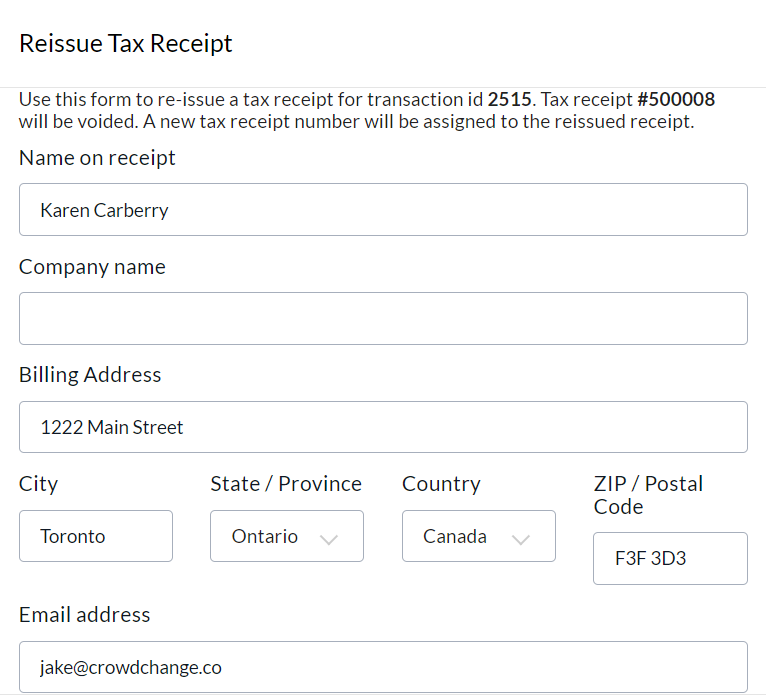Click the "Country" label
Image resolution: width=766 pixels, height=695 pixels.
tap(441, 484)
